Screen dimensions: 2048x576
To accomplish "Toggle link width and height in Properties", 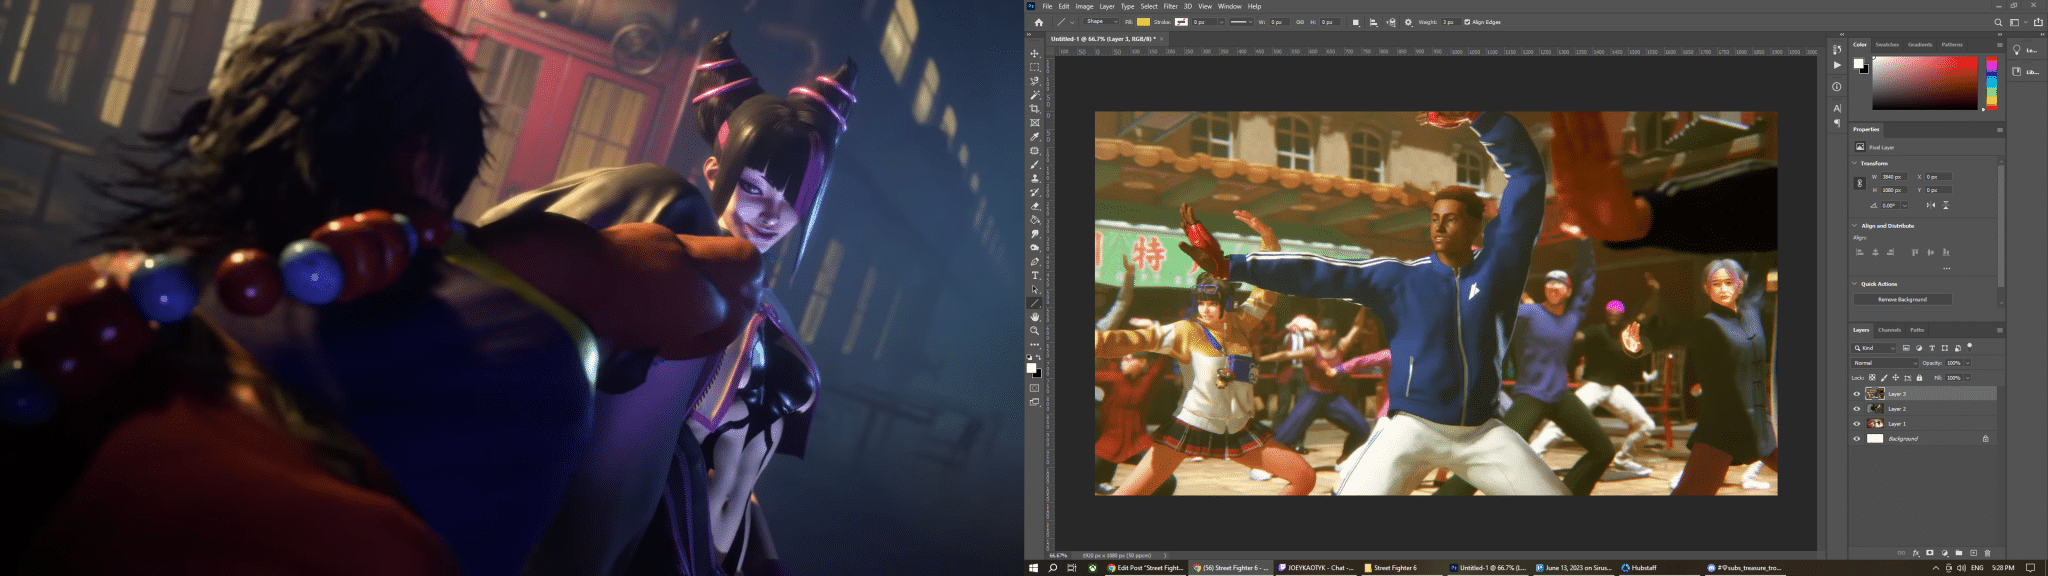I will pos(1860,183).
